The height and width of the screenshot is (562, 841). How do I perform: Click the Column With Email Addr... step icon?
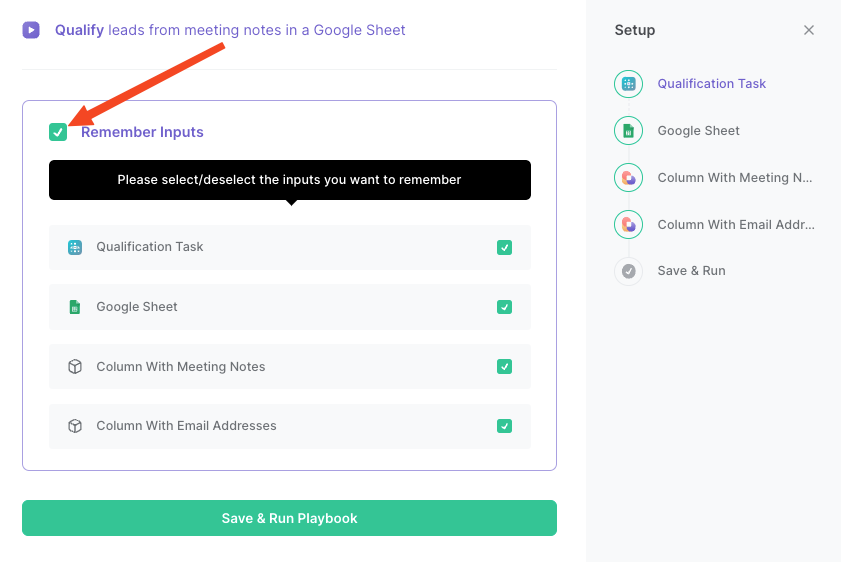point(629,224)
